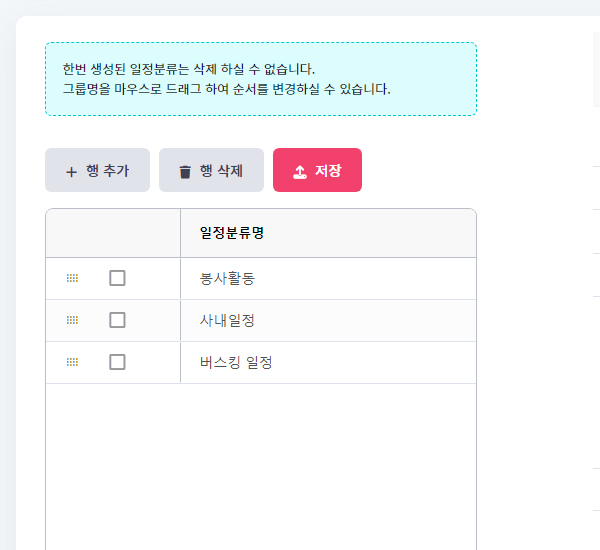Click the upload icon on 저장
Viewport: 600px width, 550px height.
pos(300,171)
